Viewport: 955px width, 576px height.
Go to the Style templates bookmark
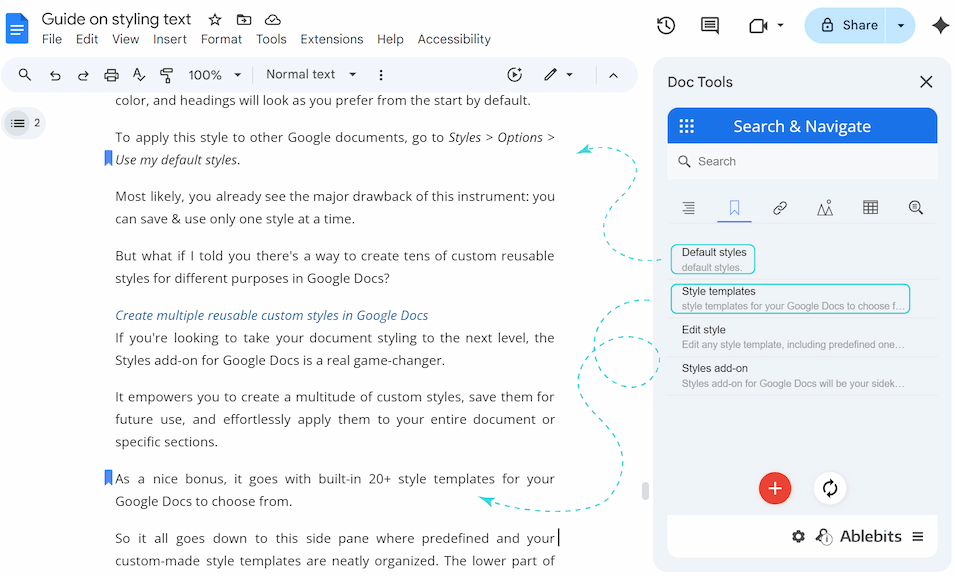(790, 298)
